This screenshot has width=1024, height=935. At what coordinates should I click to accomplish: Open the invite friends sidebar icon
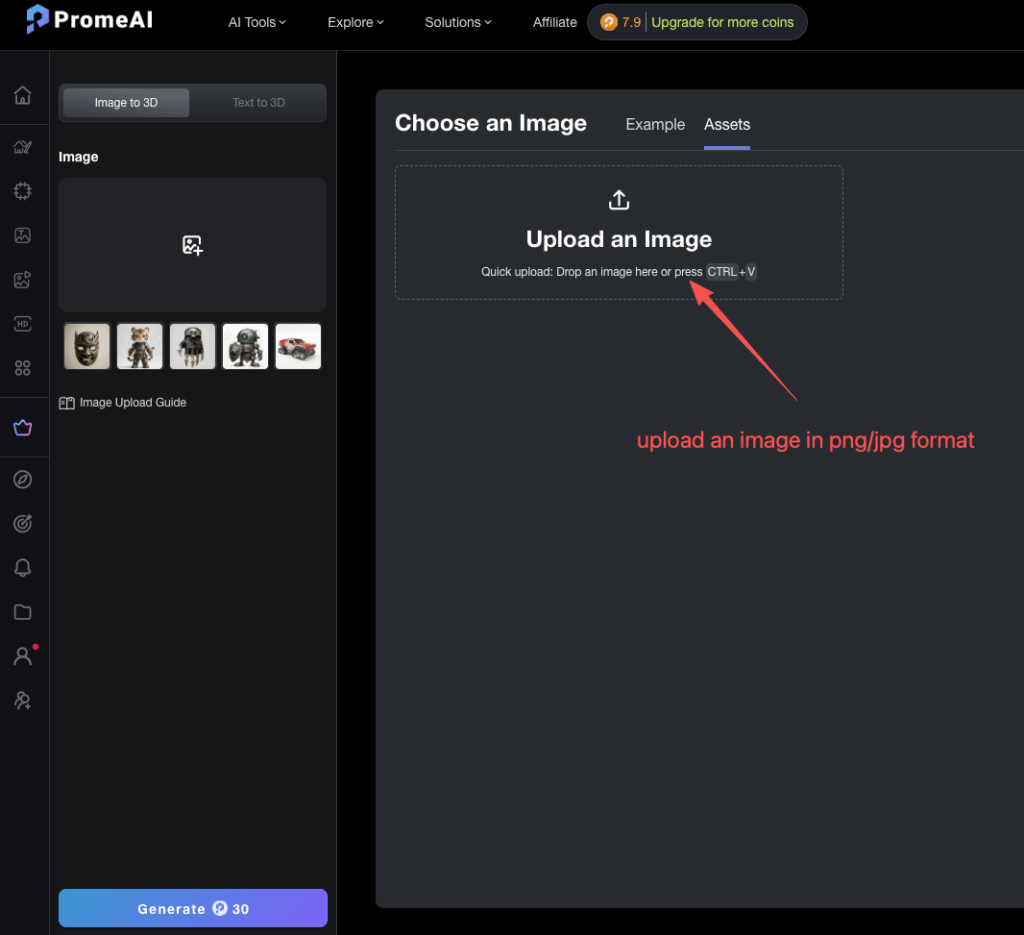pos(23,700)
